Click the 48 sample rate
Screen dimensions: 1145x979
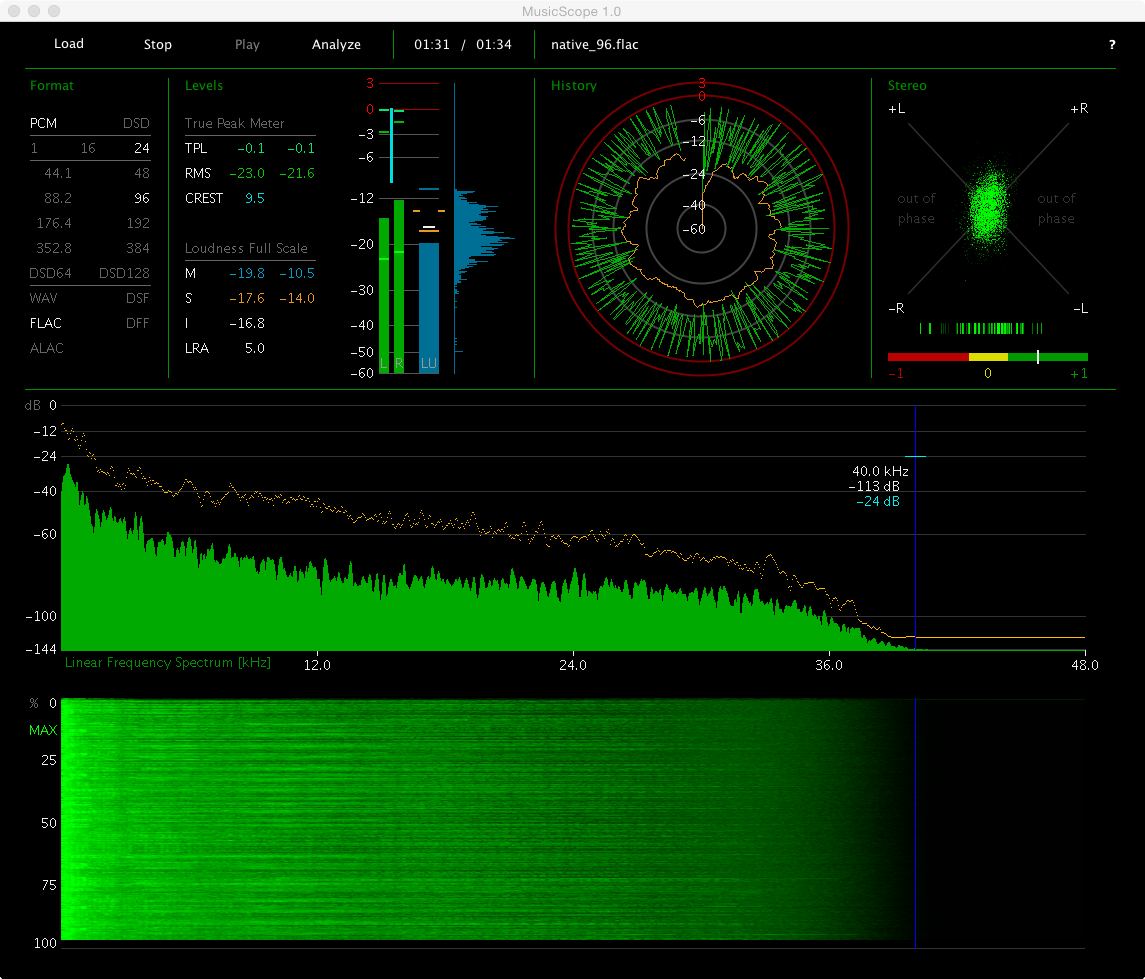pyautogui.click(x=142, y=173)
